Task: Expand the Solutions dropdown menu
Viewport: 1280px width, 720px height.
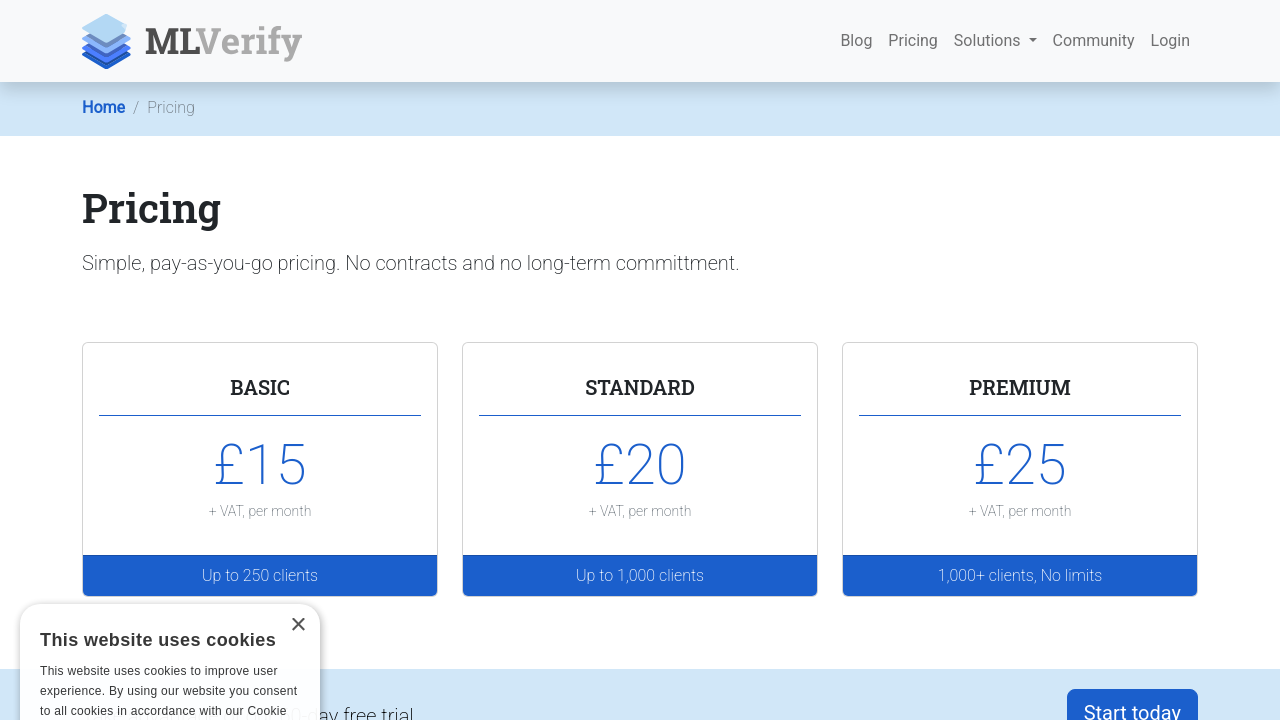Action: 994,41
